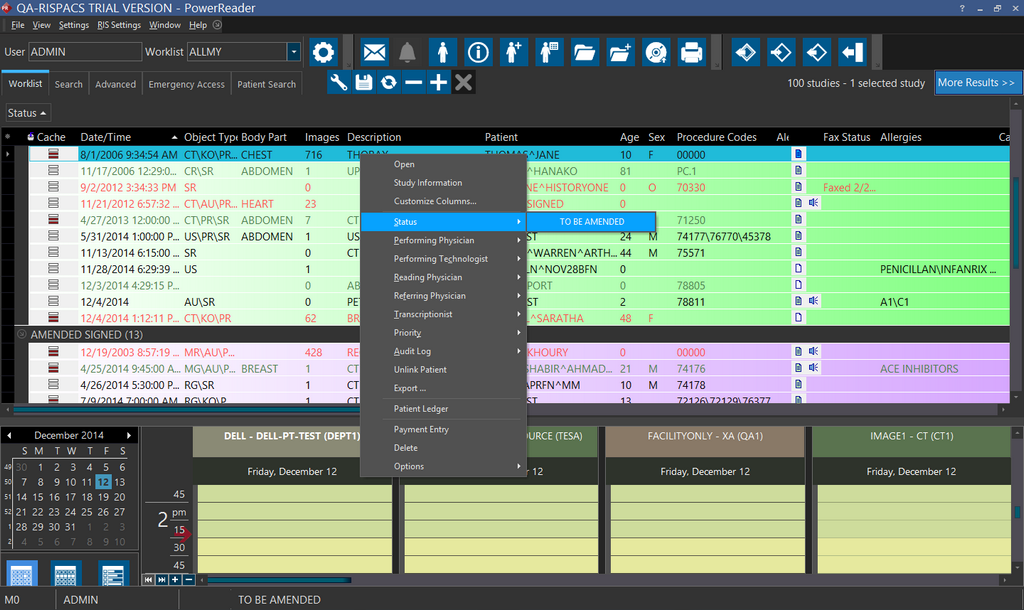Click the CD/disc burn icon
Image resolution: width=1024 pixels, height=610 pixels.
655,51
